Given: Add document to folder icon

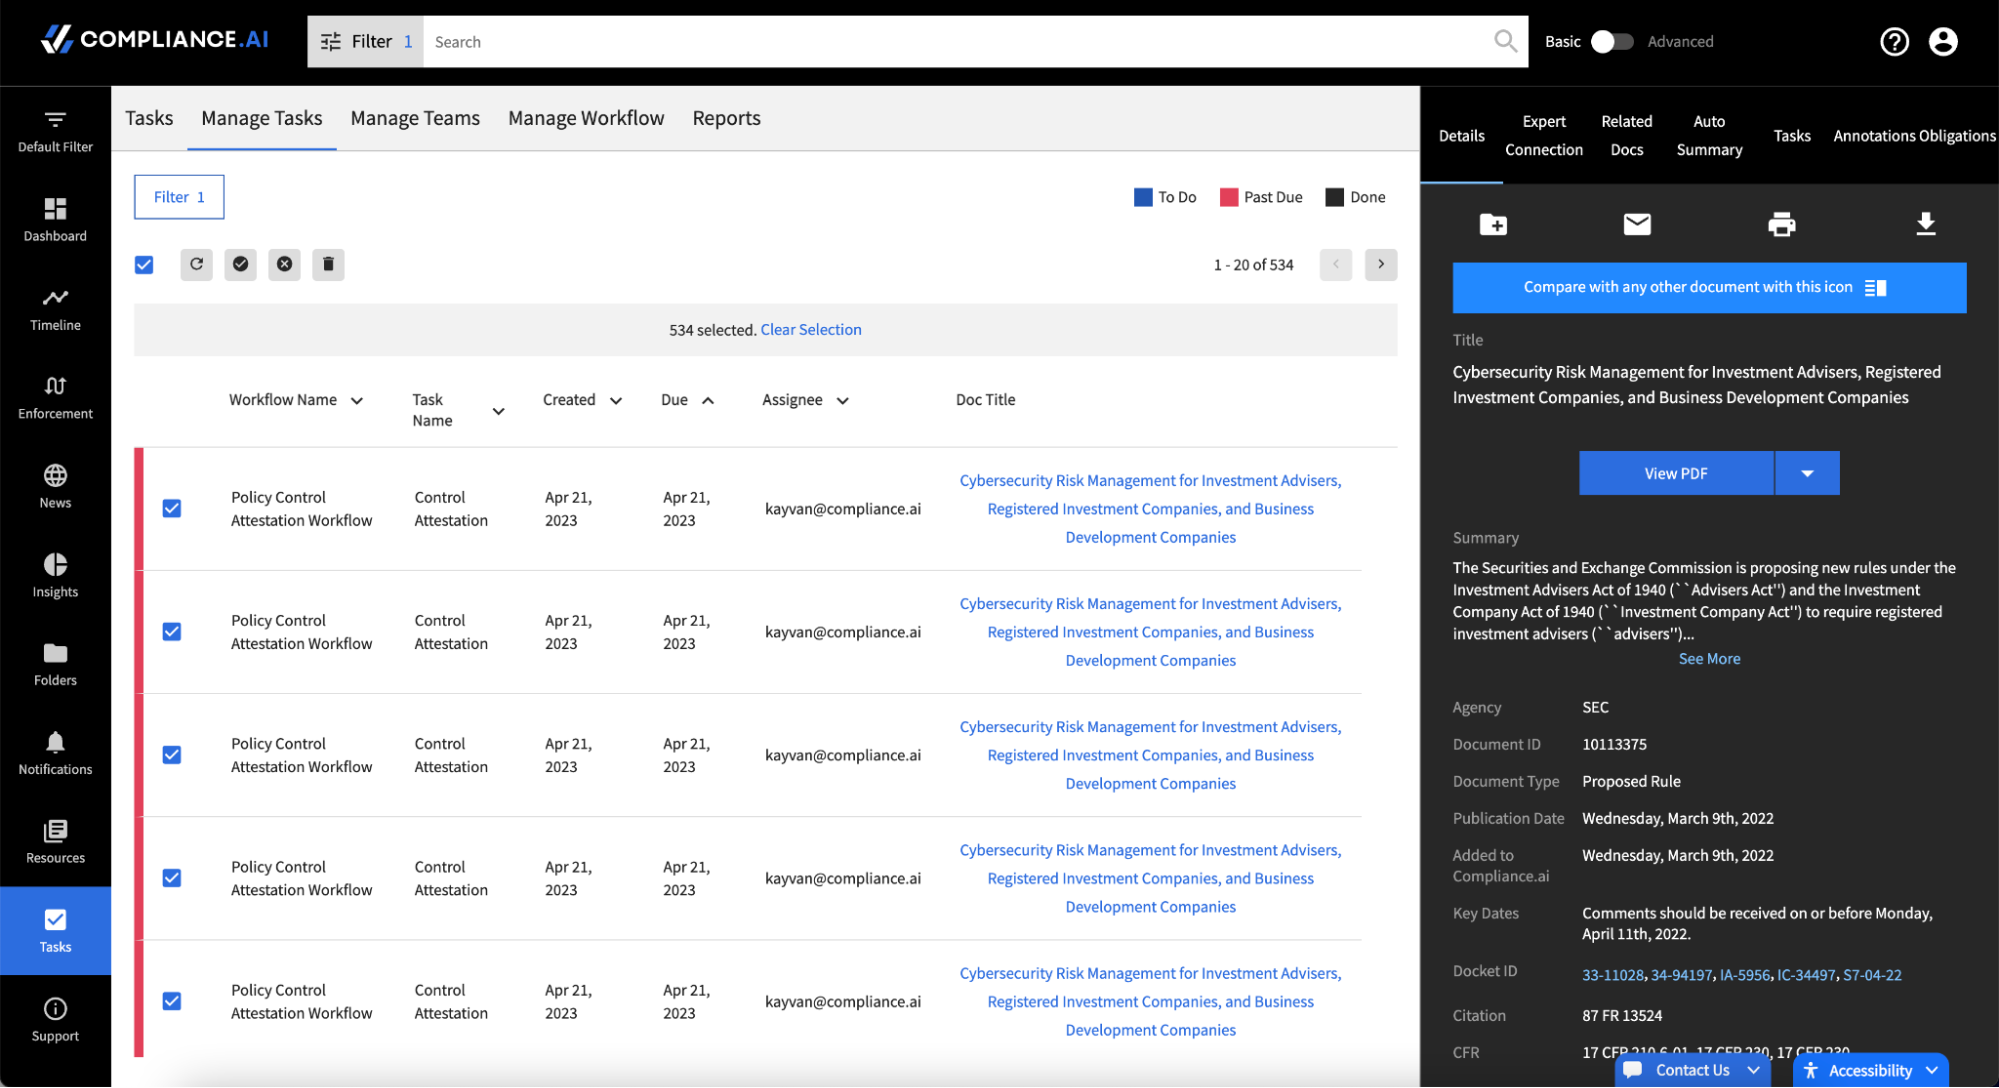Looking at the screenshot, I should click(x=1493, y=224).
